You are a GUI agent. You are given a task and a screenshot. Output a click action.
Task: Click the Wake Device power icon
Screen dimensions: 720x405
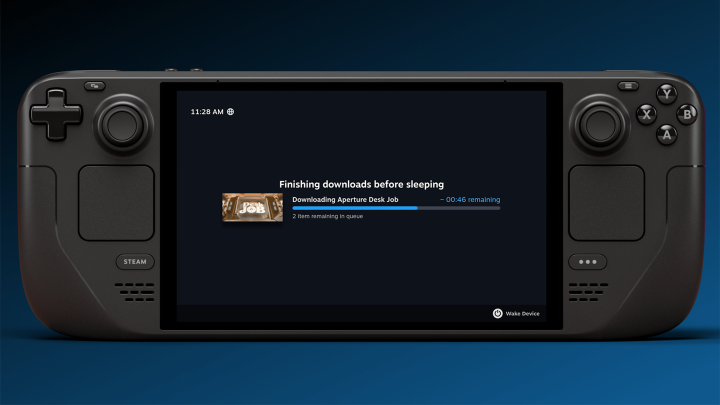pos(497,313)
